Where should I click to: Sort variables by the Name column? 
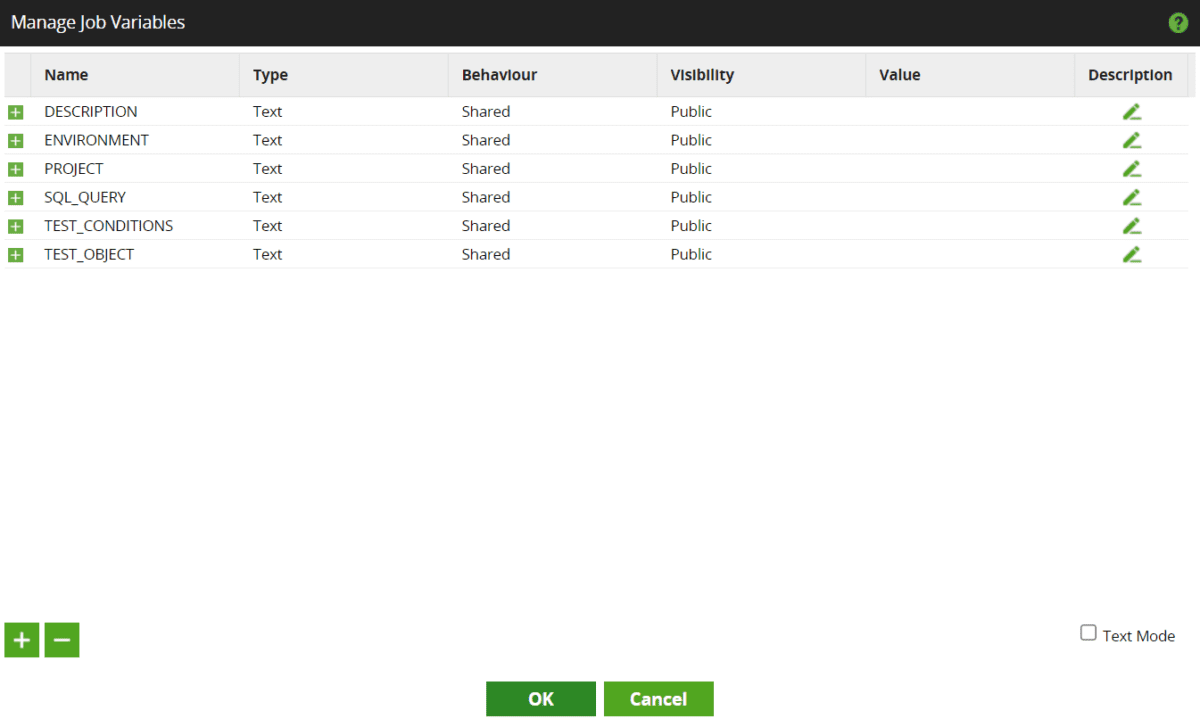click(66, 74)
